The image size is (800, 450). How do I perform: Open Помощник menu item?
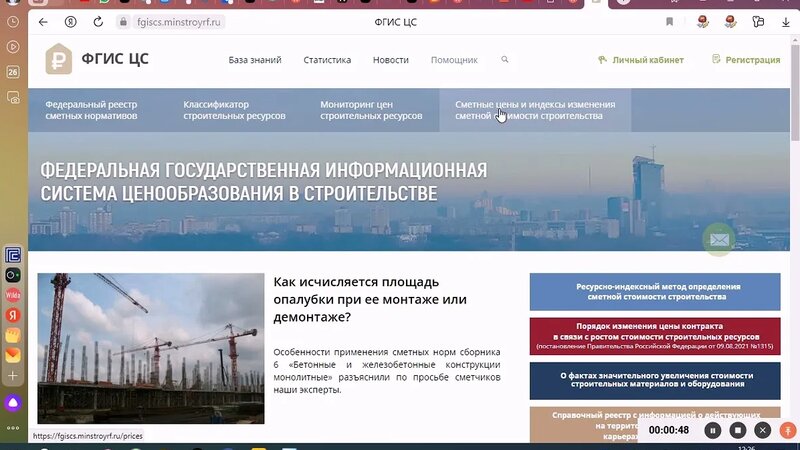pyautogui.click(x=454, y=60)
